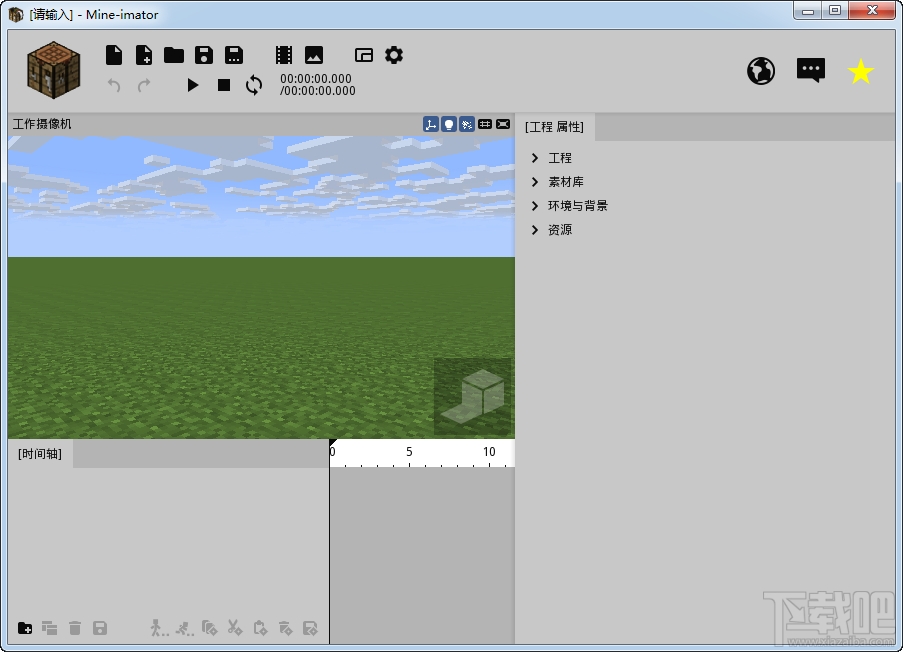Click the import asset file icon
The width and height of the screenshot is (903, 652).
coord(144,55)
